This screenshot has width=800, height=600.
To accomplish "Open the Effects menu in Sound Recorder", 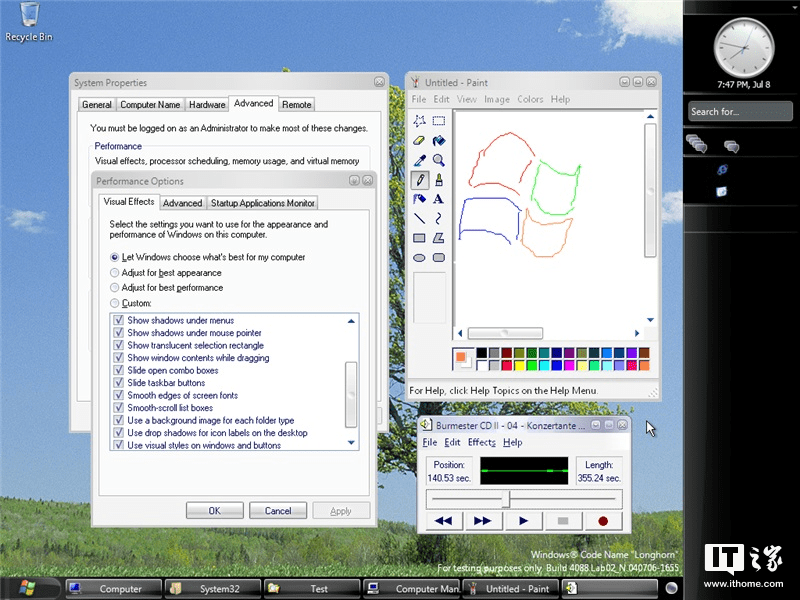I will click(x=481, y=442).
